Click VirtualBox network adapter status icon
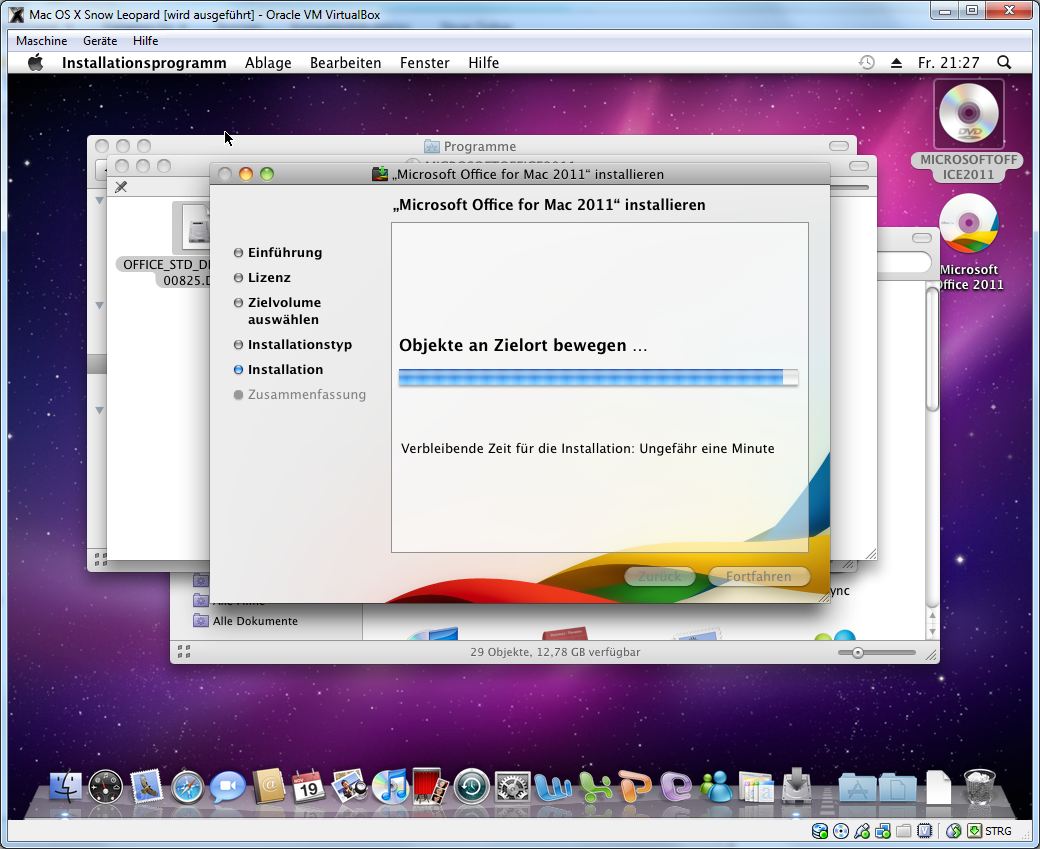 [x=882, y=831]
